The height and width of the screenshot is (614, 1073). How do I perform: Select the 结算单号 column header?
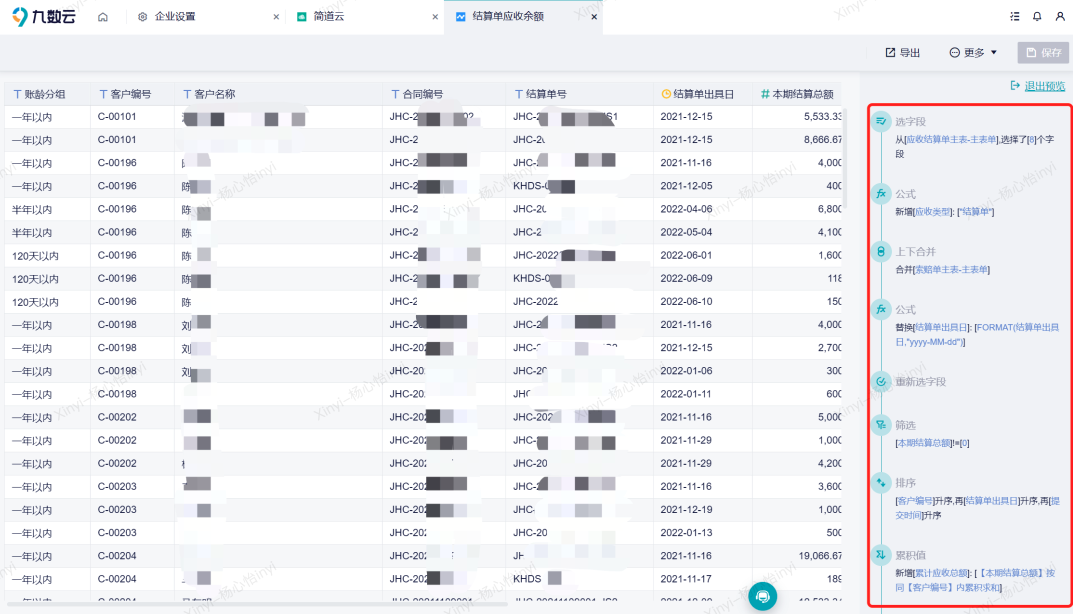[x=580, y=94]
